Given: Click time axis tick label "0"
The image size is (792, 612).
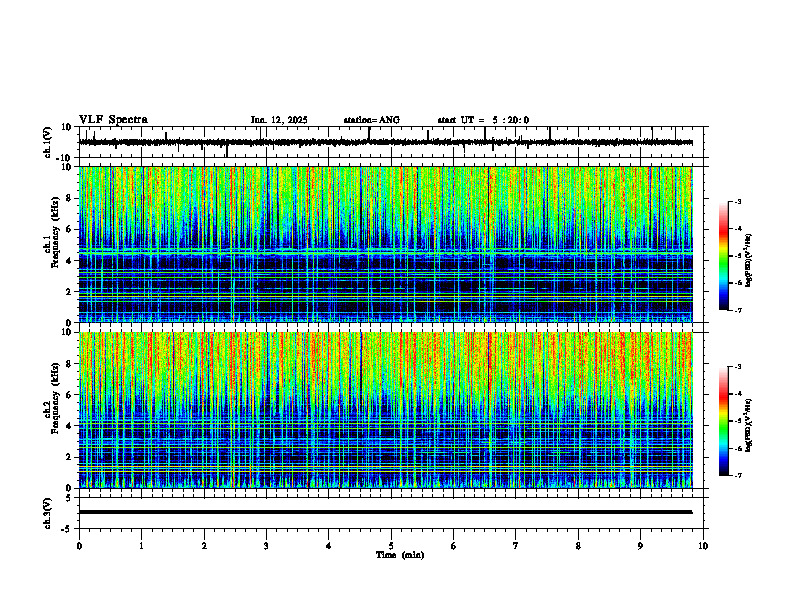Looking at the screenshot, I should click(x=79, y=546).
